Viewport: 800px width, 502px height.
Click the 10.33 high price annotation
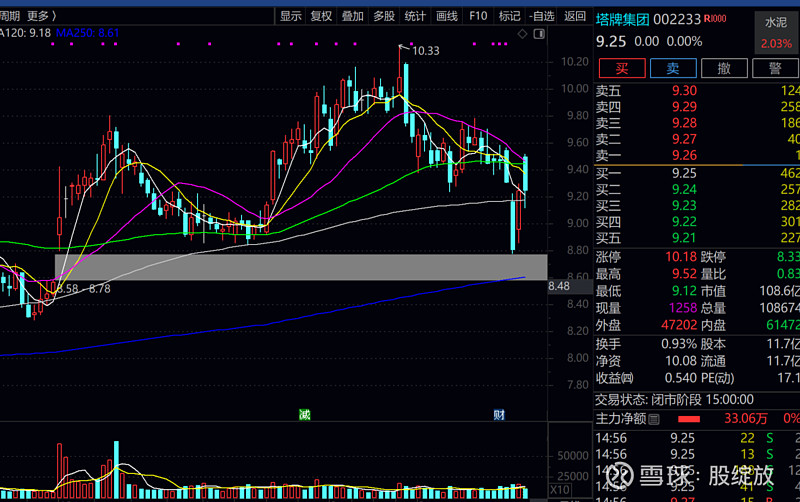tap(426, 51)
